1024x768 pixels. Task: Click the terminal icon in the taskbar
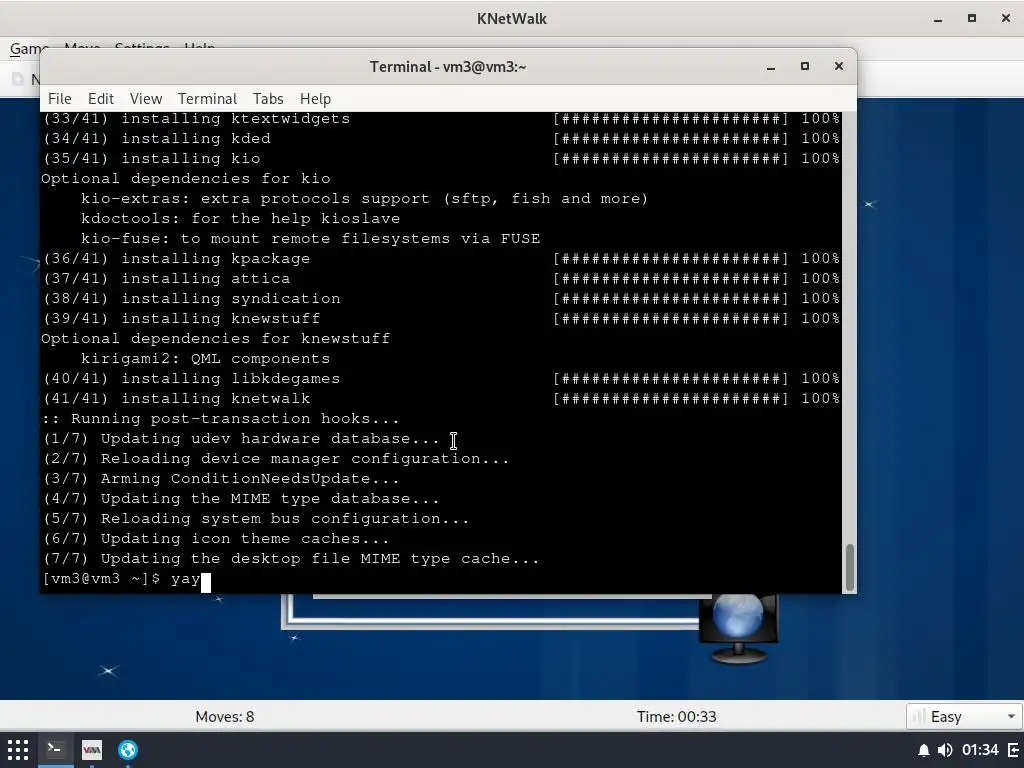click(55, 749)
